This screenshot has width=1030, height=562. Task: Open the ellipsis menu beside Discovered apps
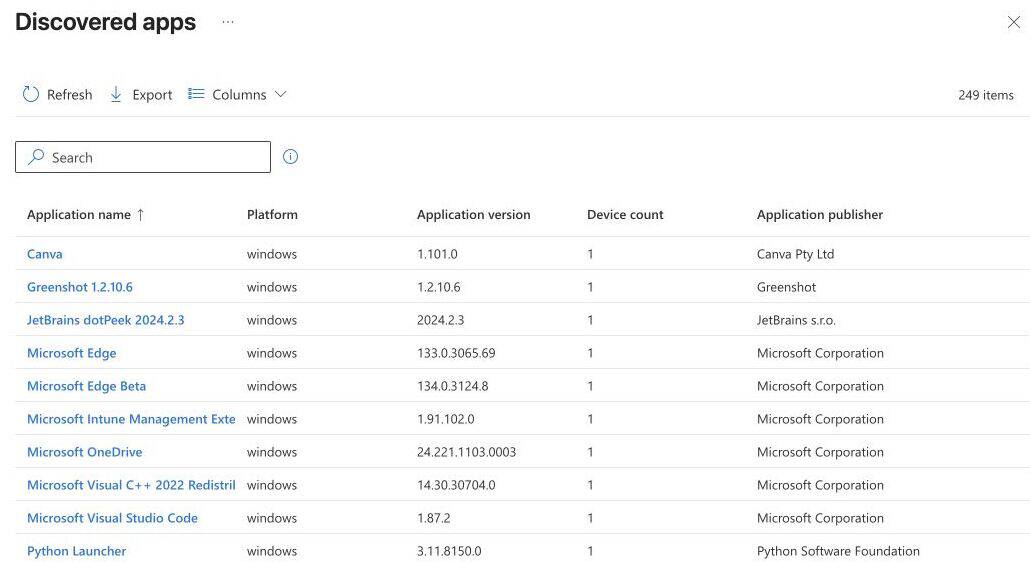228,22
